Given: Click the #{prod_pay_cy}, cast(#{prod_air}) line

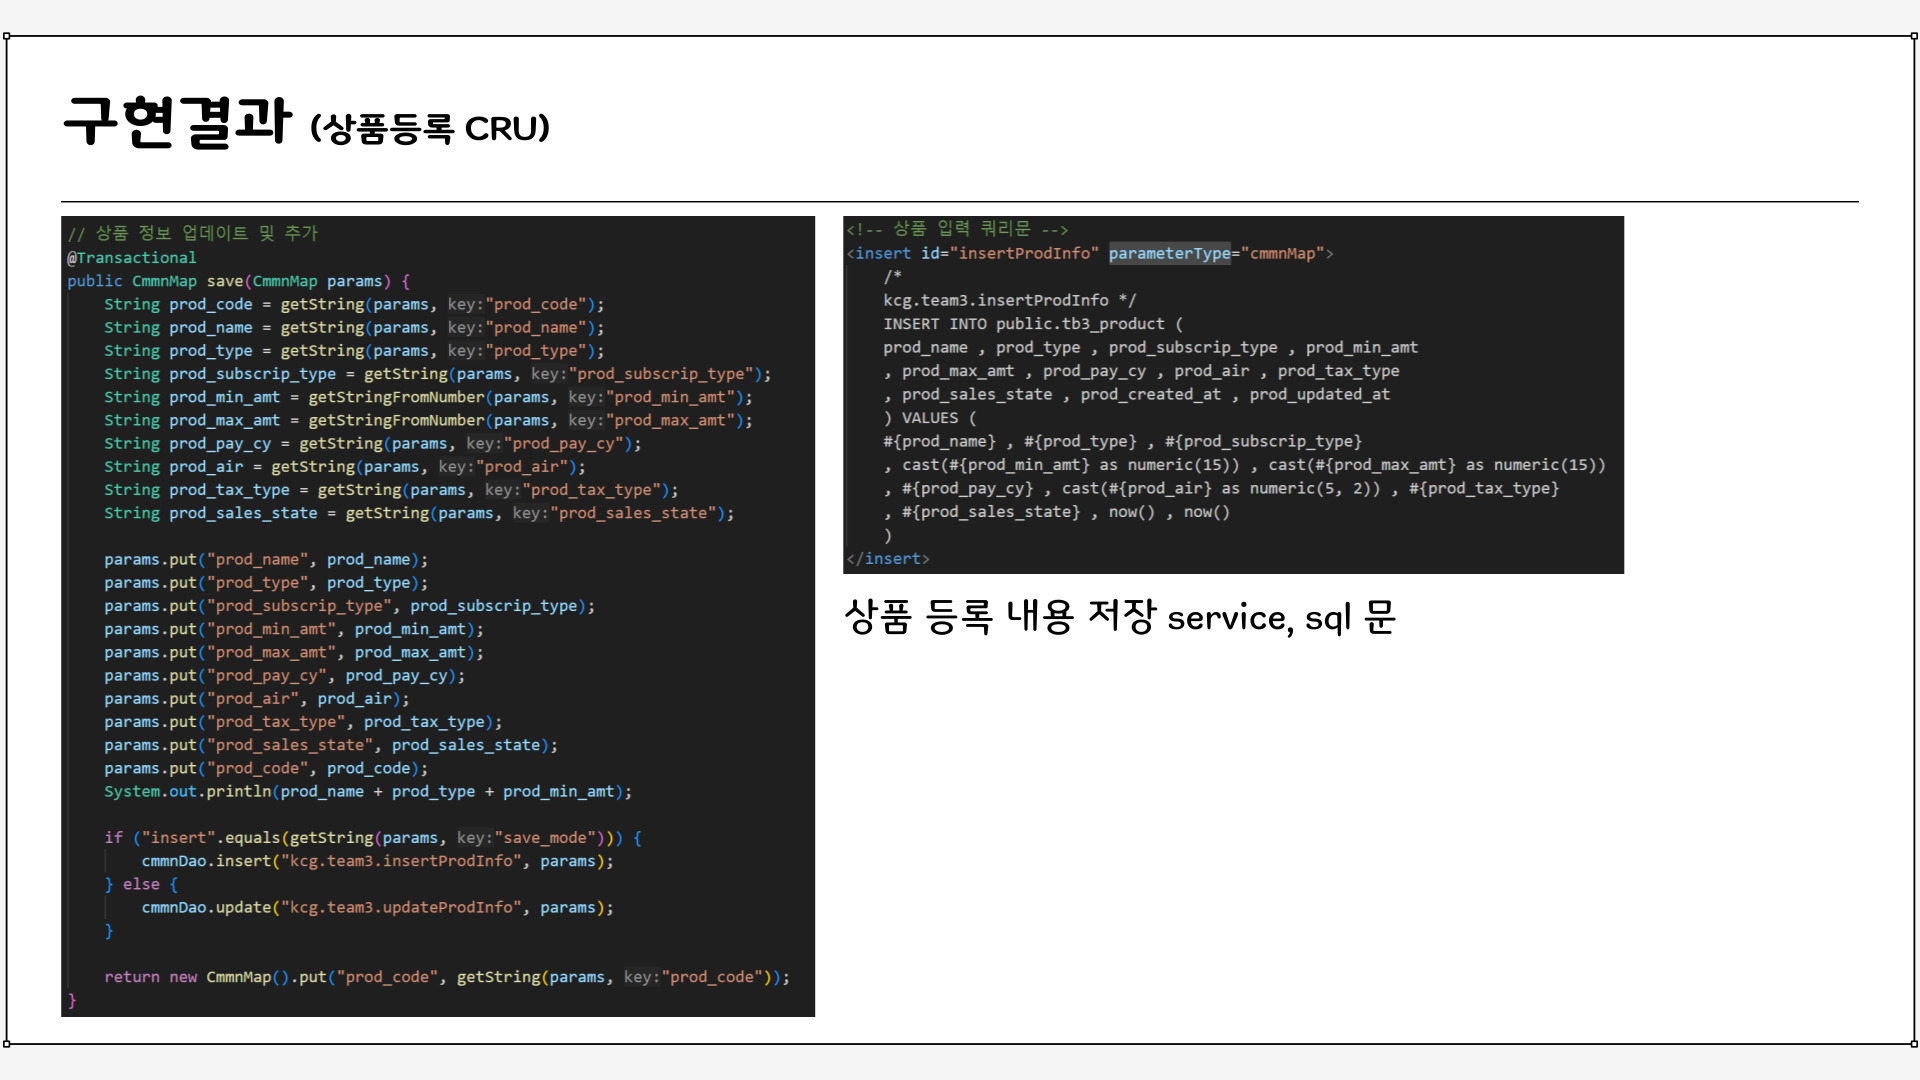Looking at the screenshot, I should coord(1221,488).
